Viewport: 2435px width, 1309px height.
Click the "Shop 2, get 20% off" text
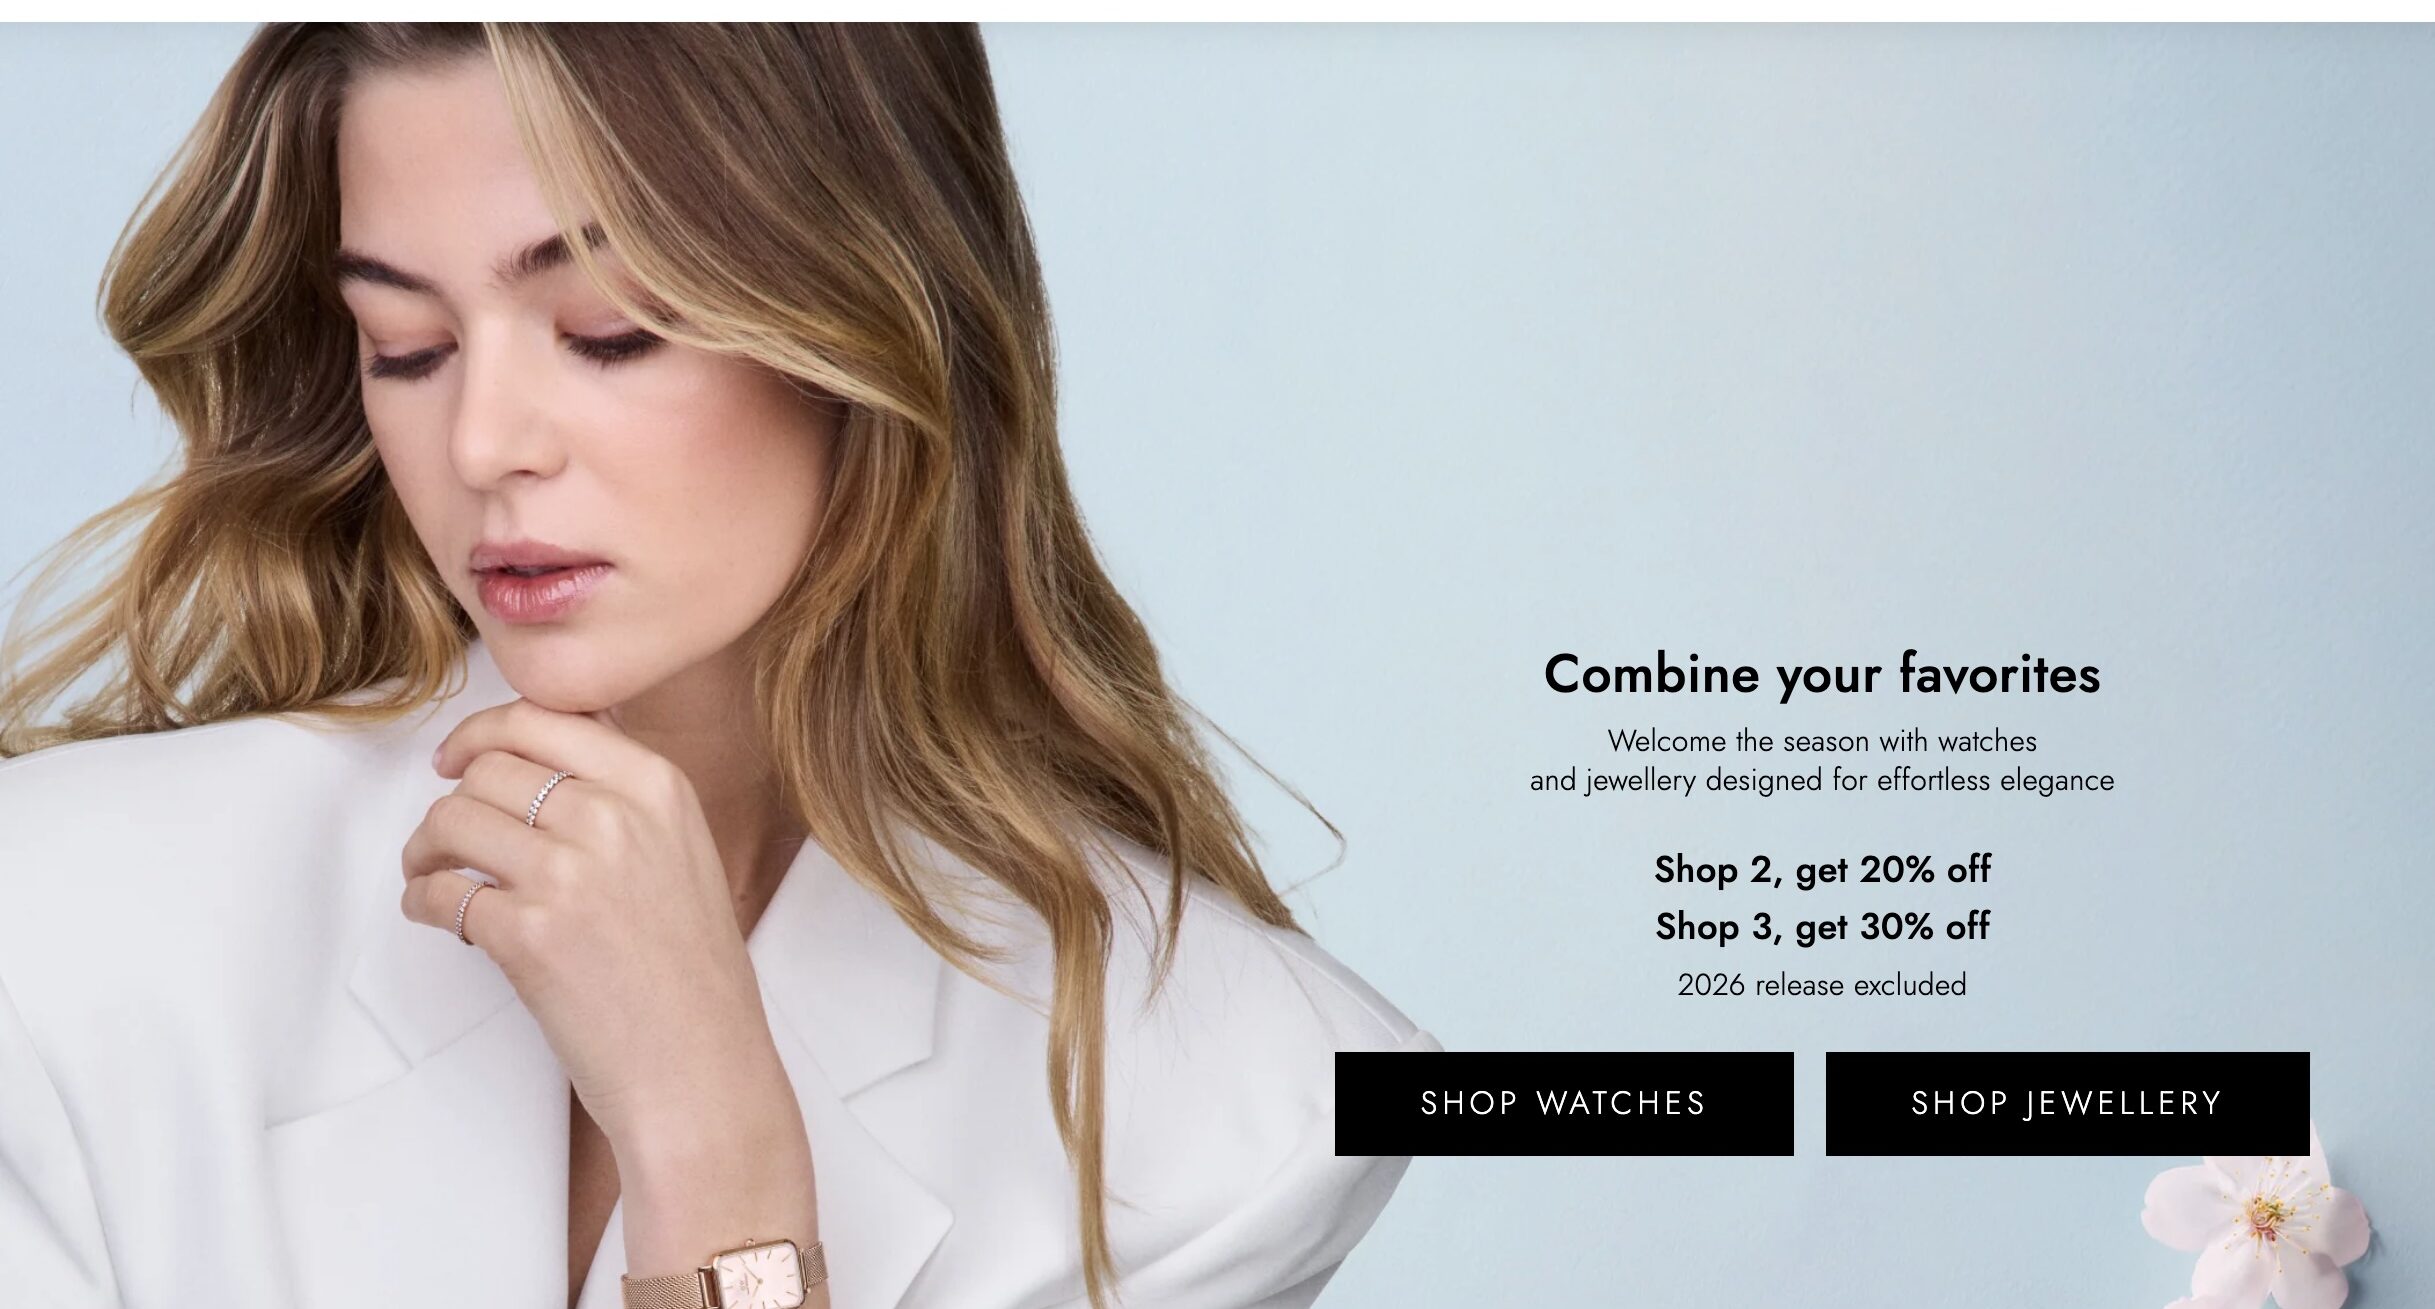tap(1822, 869)
